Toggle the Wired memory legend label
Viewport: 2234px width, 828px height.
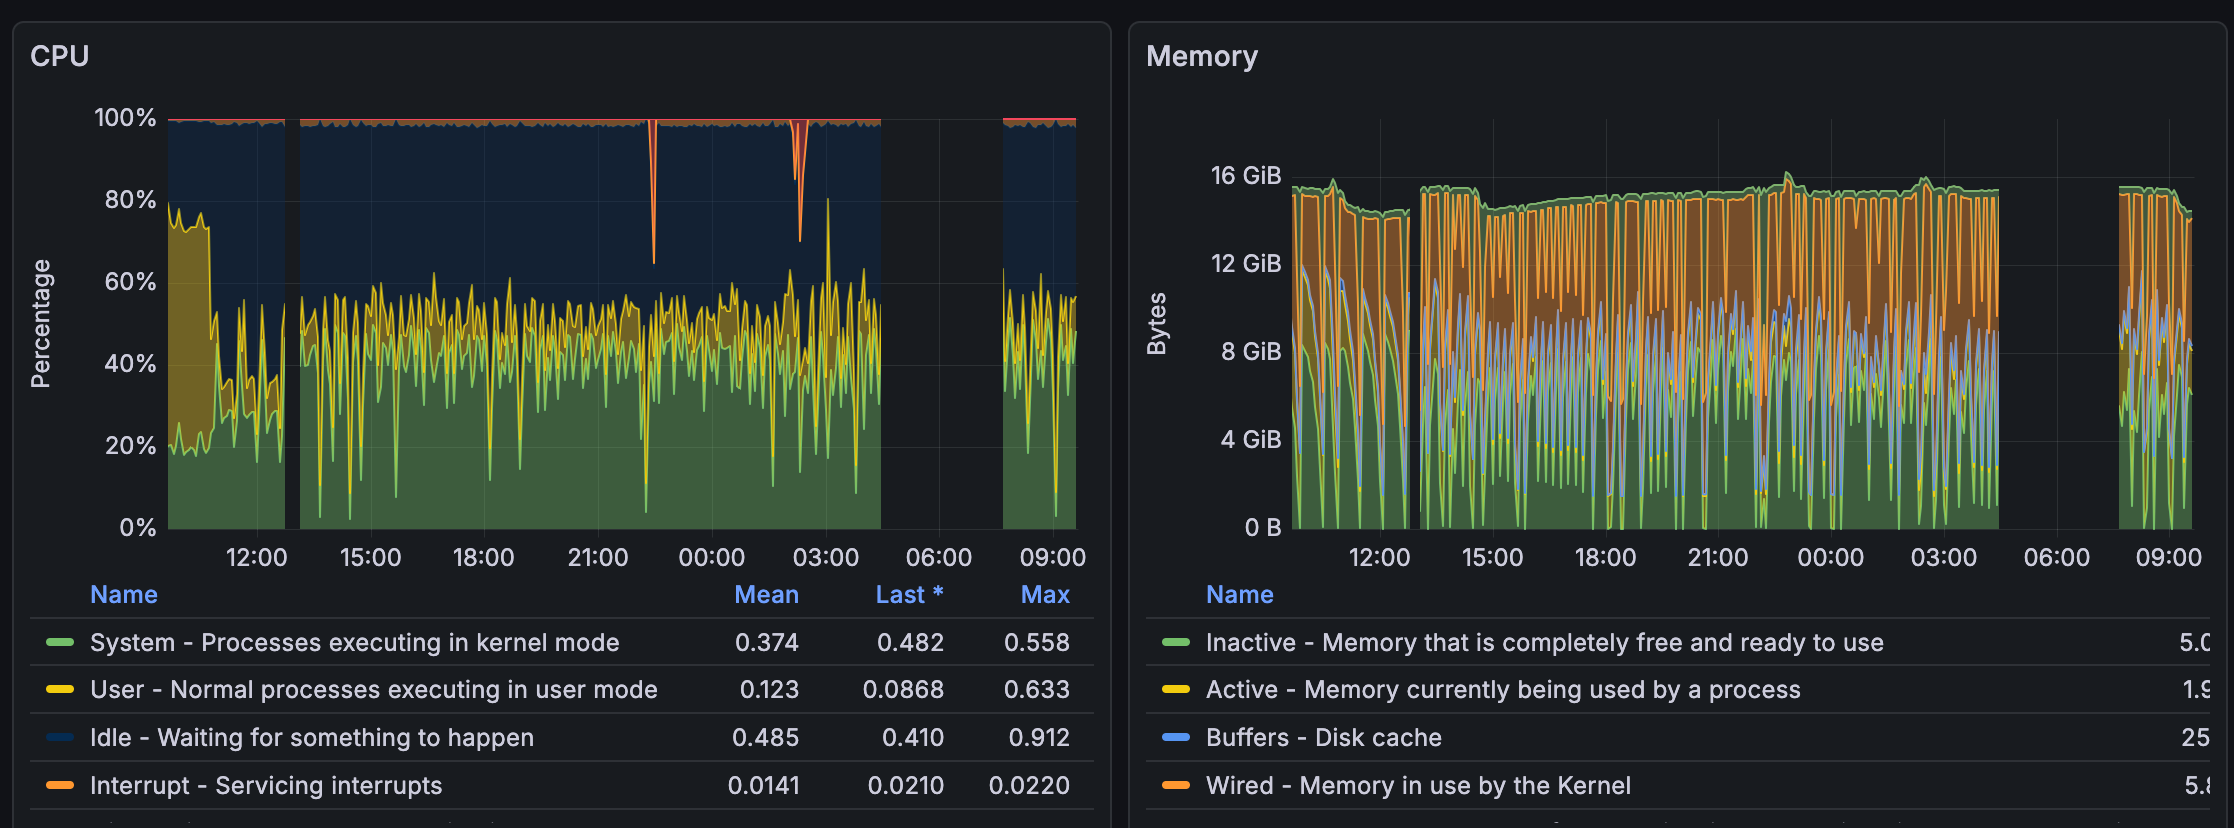tap(1417, 786)
